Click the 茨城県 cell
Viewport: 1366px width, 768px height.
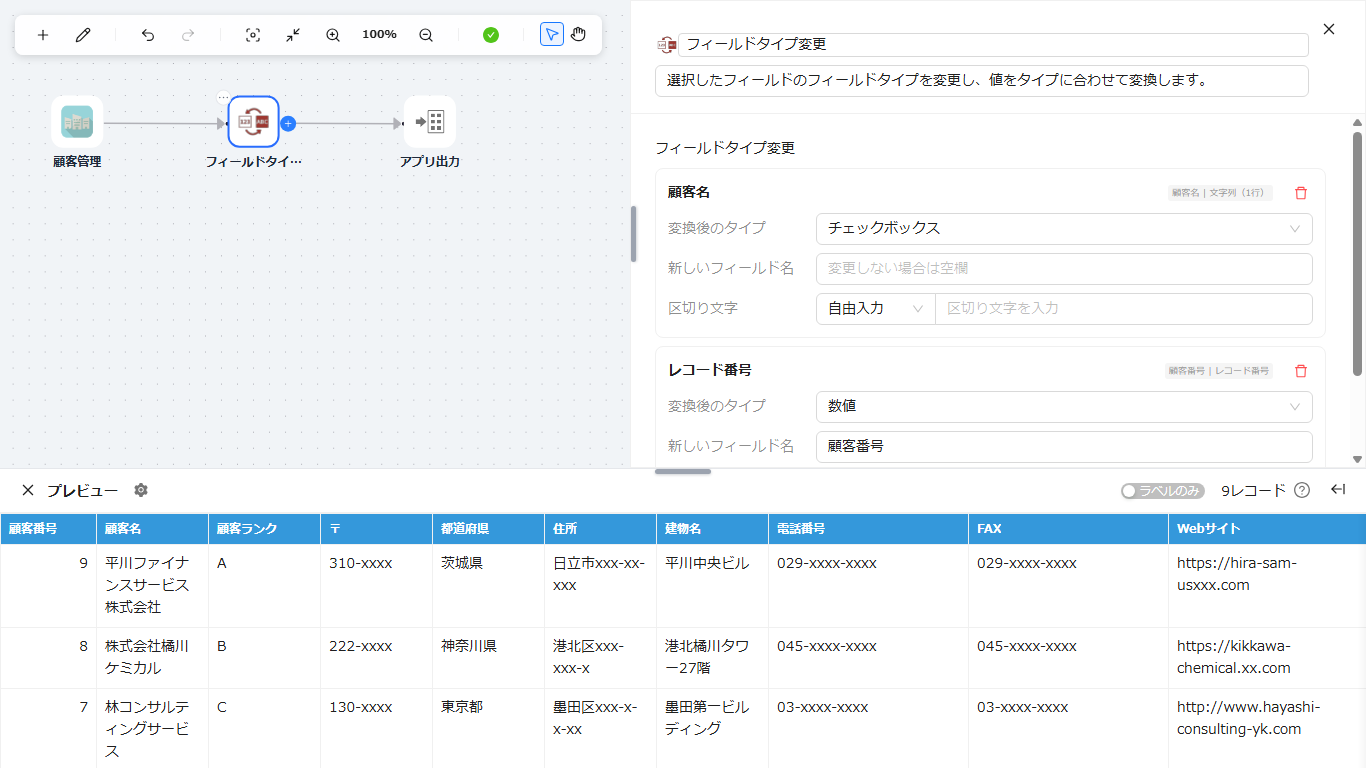pyautogui.click(x=489, y=586)
